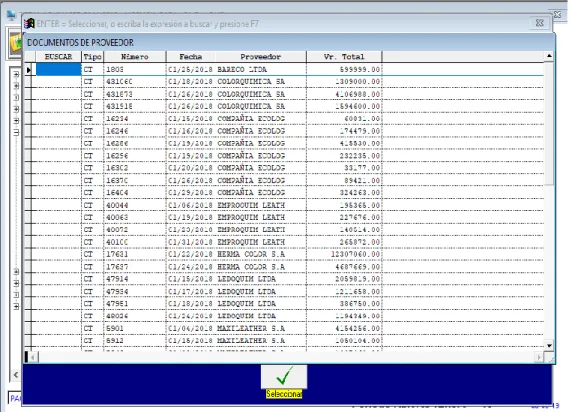This screenshot has width=572, height=412.
Task: Click the horizontal scrollbar left arrow
Action: (33, 357)
